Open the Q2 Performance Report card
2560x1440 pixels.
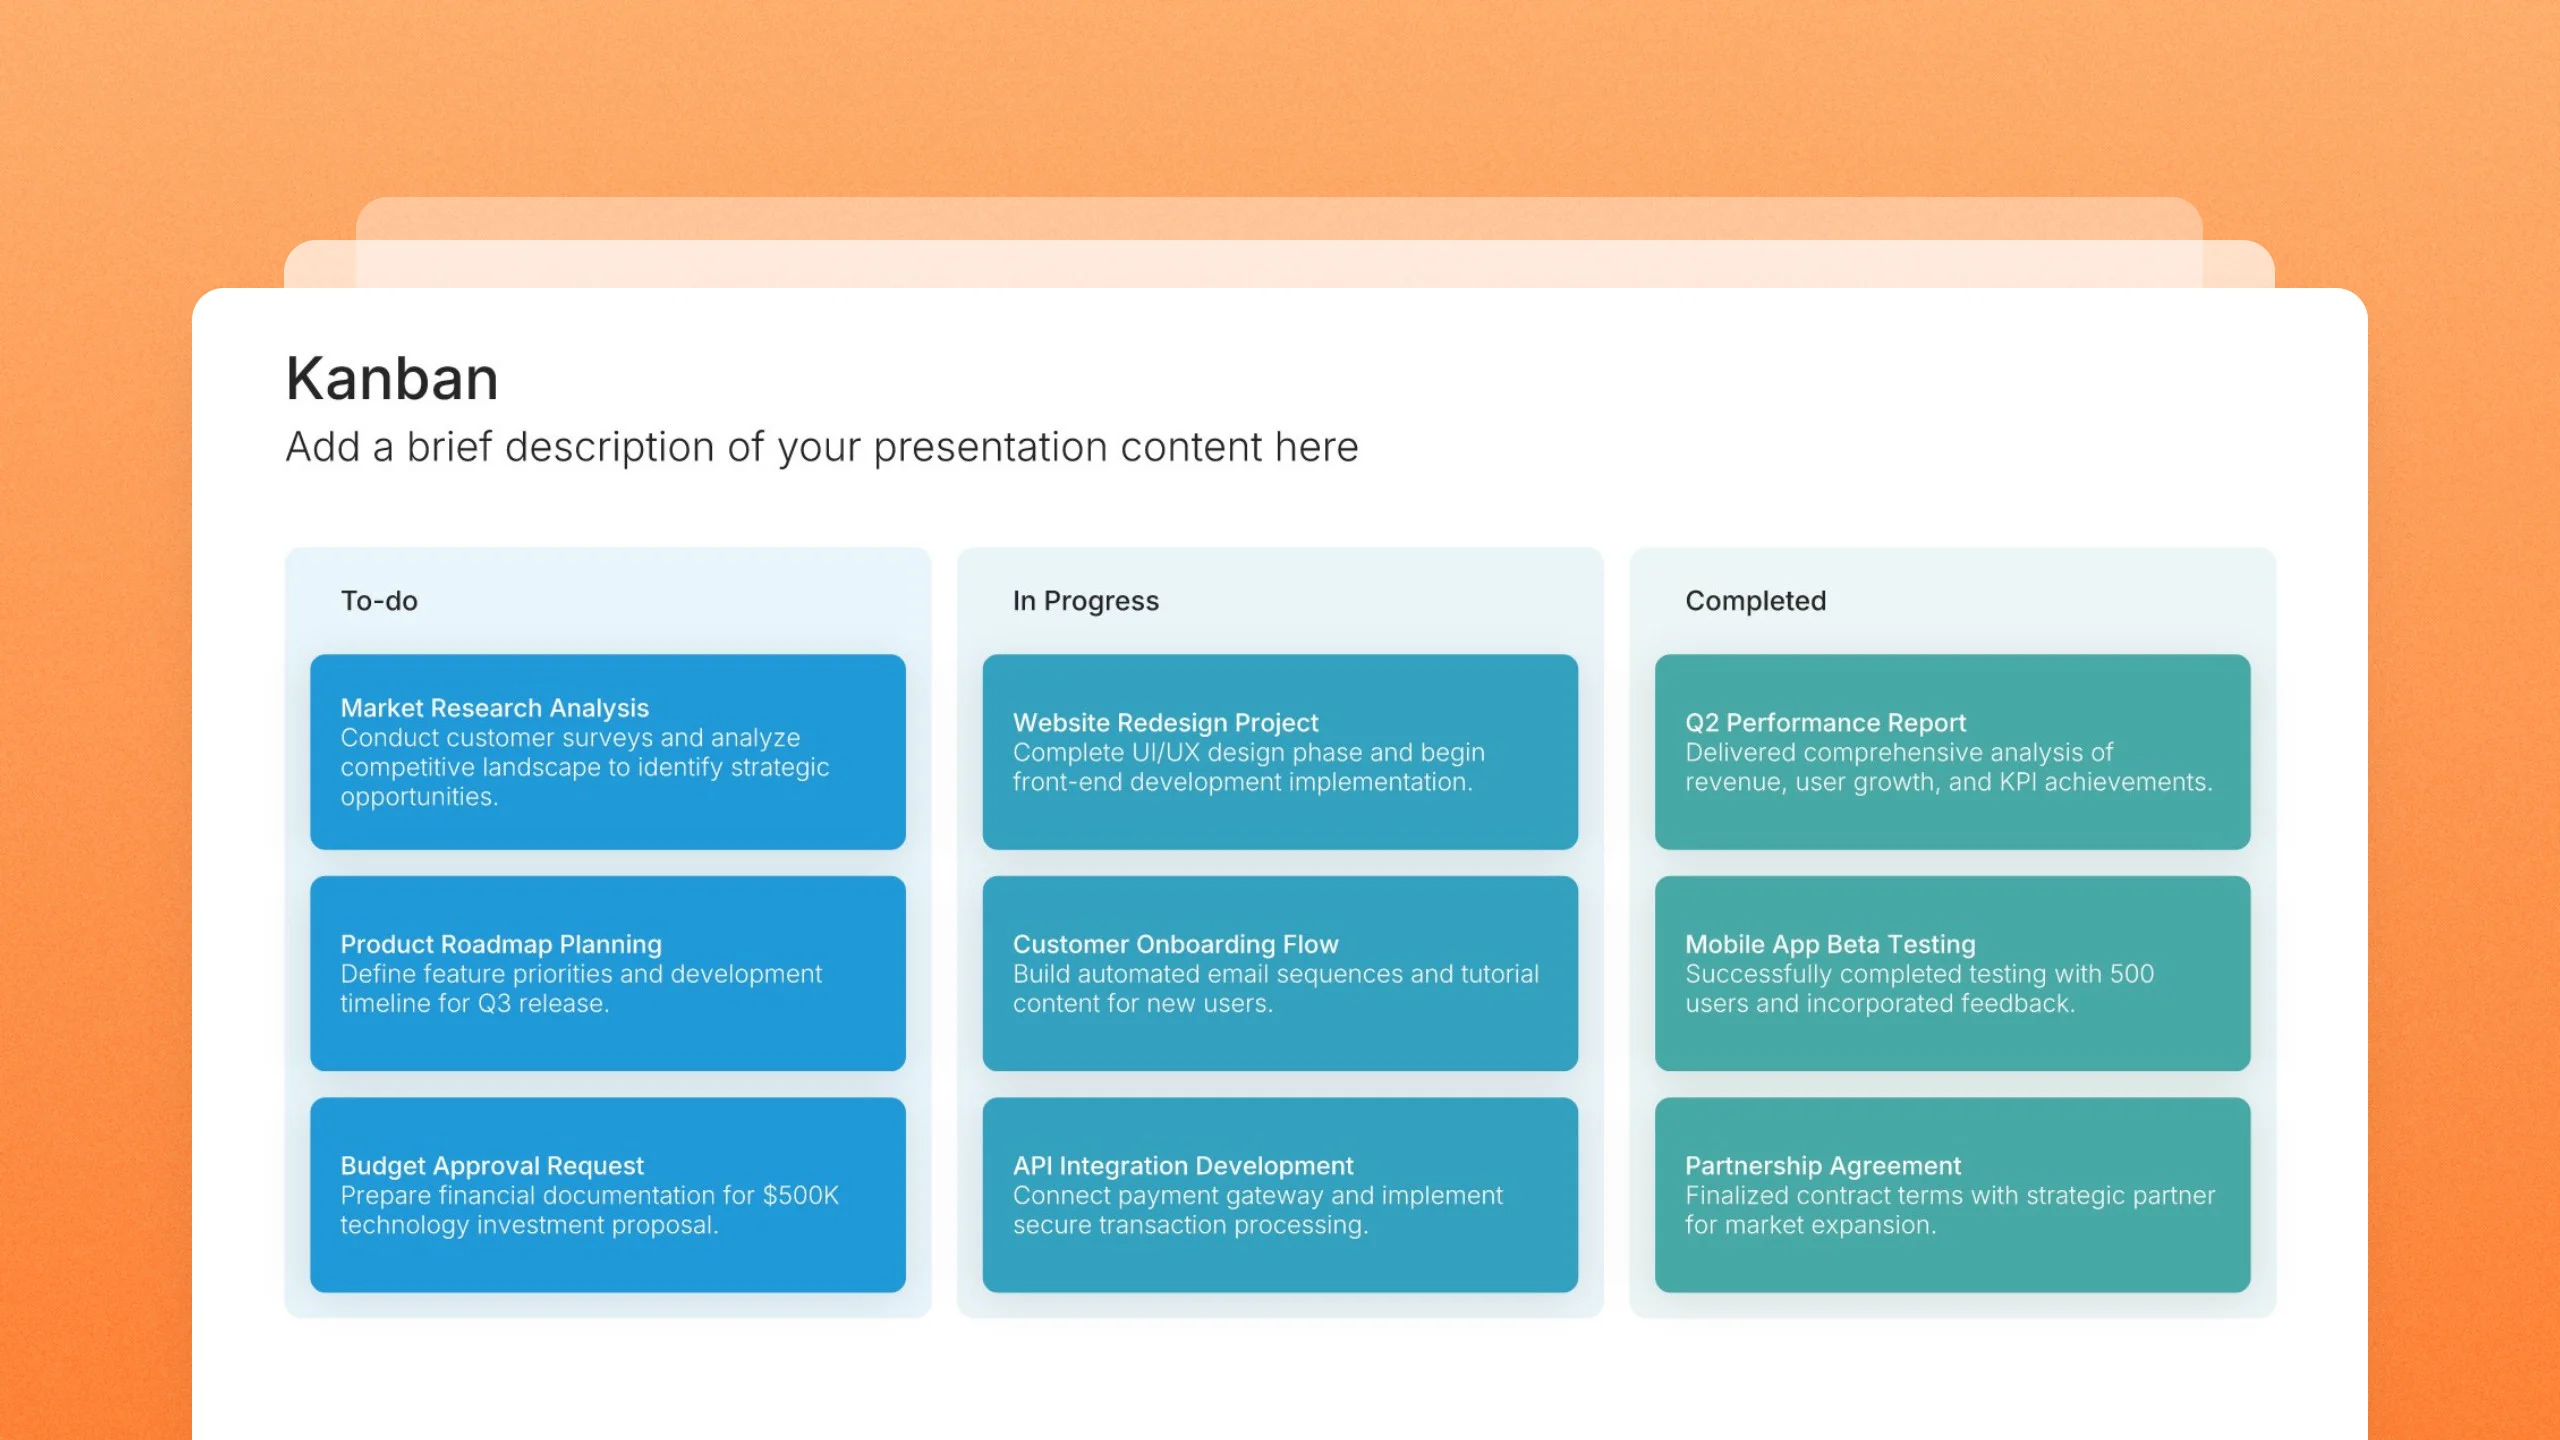tap(1953, 752)
